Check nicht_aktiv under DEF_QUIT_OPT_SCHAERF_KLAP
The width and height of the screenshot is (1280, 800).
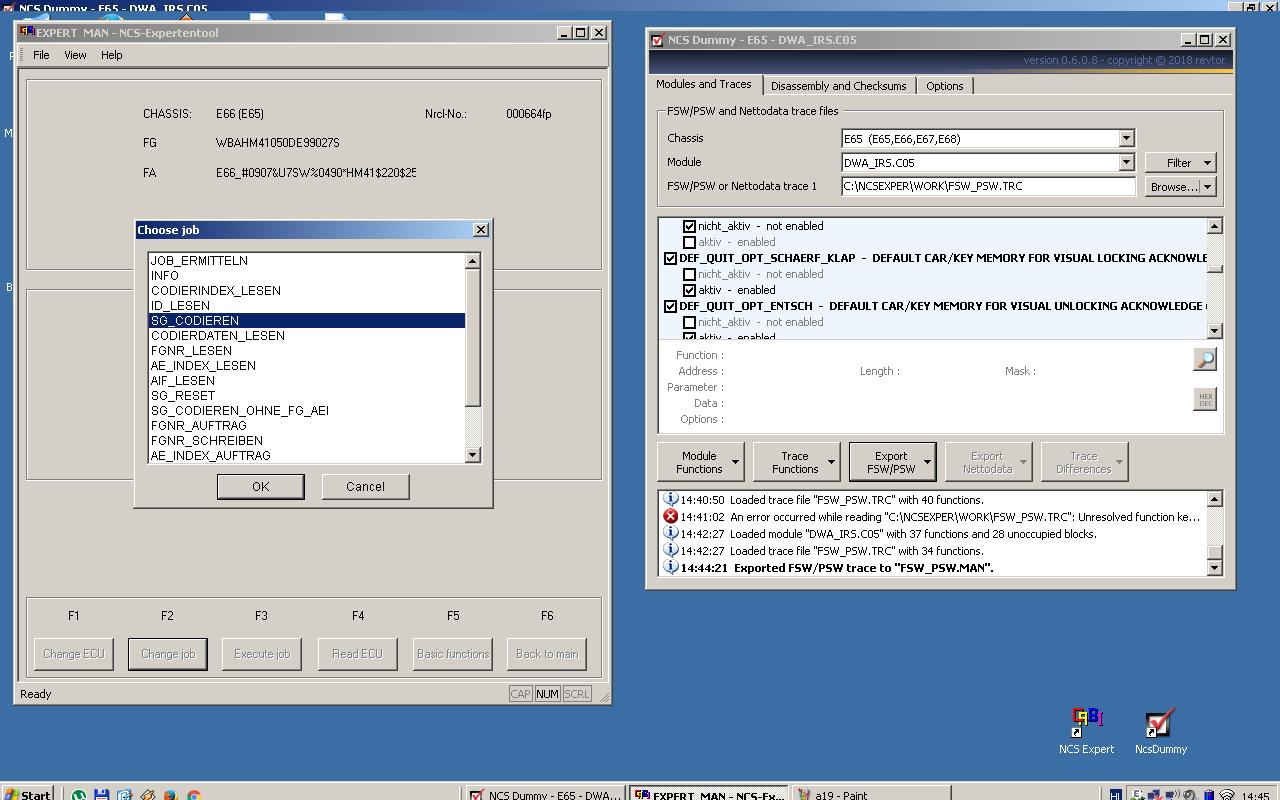click(x=689, y=274)
